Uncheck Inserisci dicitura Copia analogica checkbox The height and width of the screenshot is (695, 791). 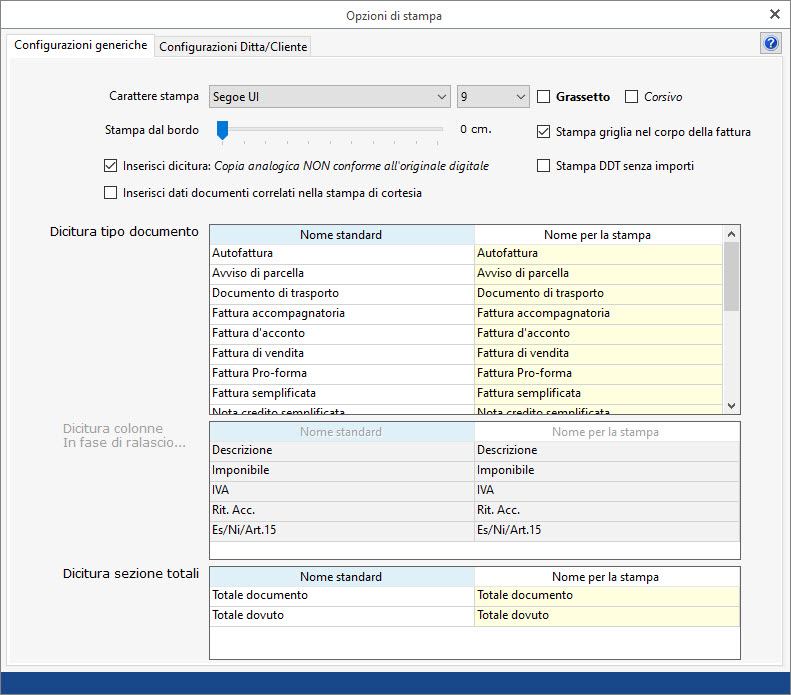coord(110,165)
